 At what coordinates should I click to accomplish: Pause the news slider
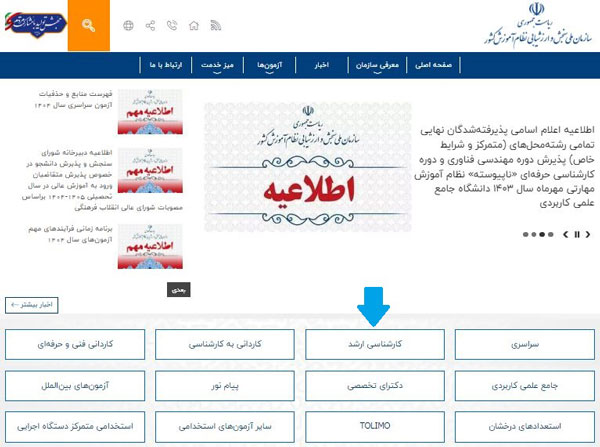577,235
